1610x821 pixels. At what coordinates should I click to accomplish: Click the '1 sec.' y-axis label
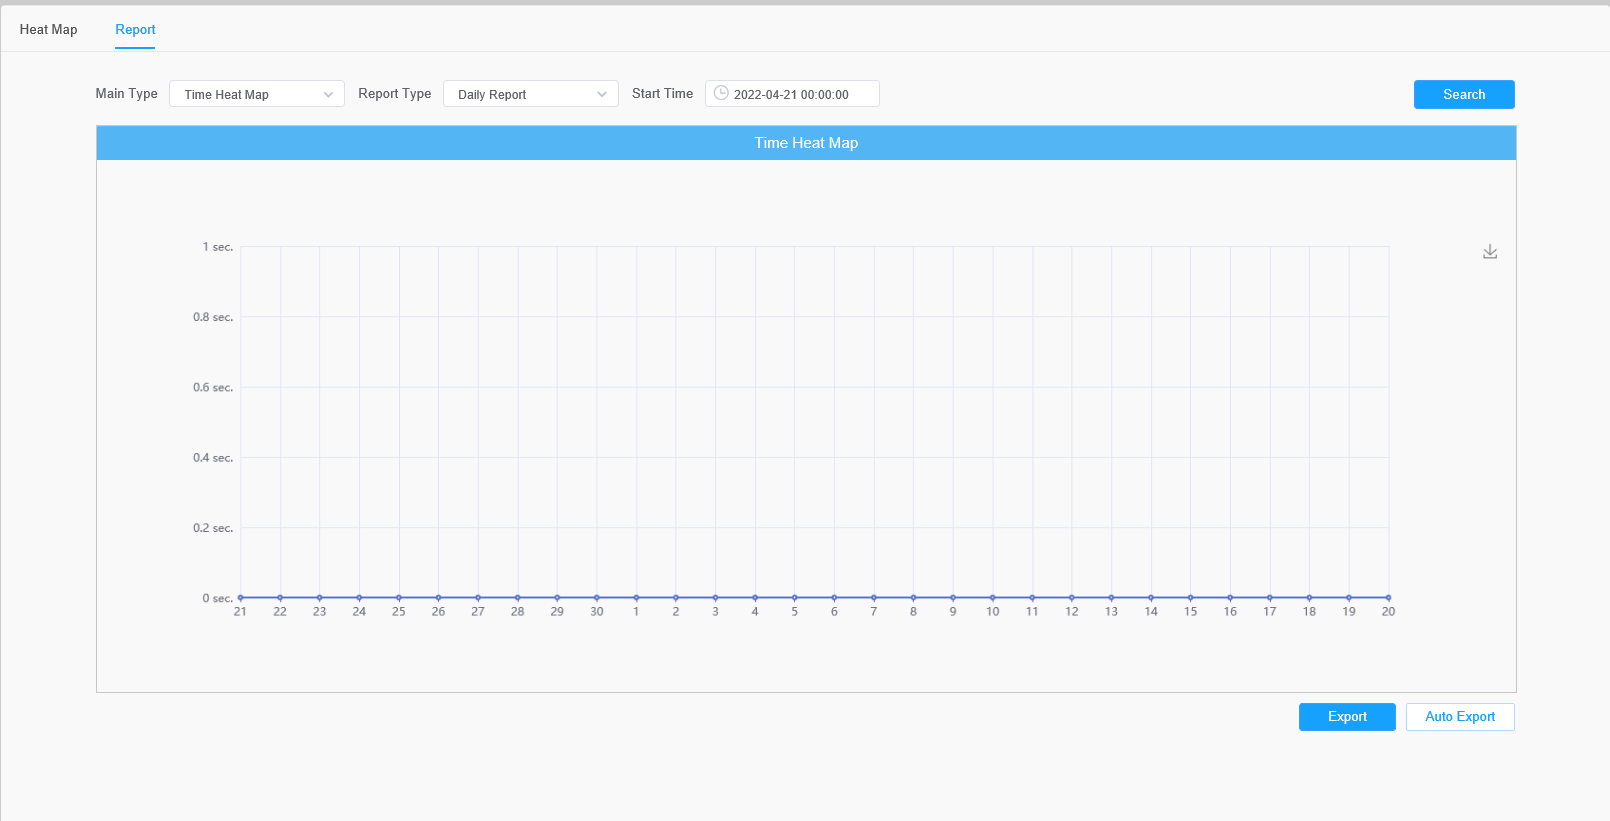click(218, 247)
